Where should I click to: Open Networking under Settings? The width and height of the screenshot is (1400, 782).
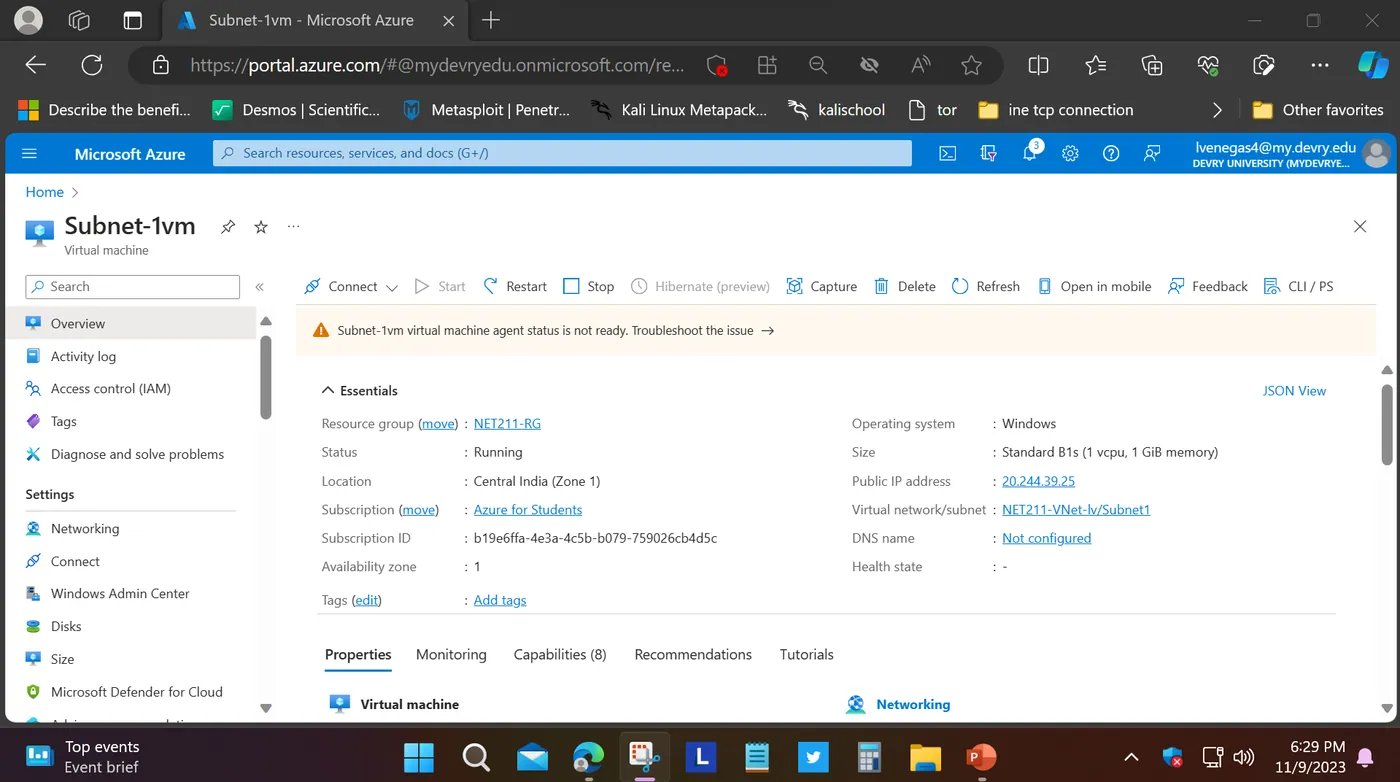[x=84, y=529]
